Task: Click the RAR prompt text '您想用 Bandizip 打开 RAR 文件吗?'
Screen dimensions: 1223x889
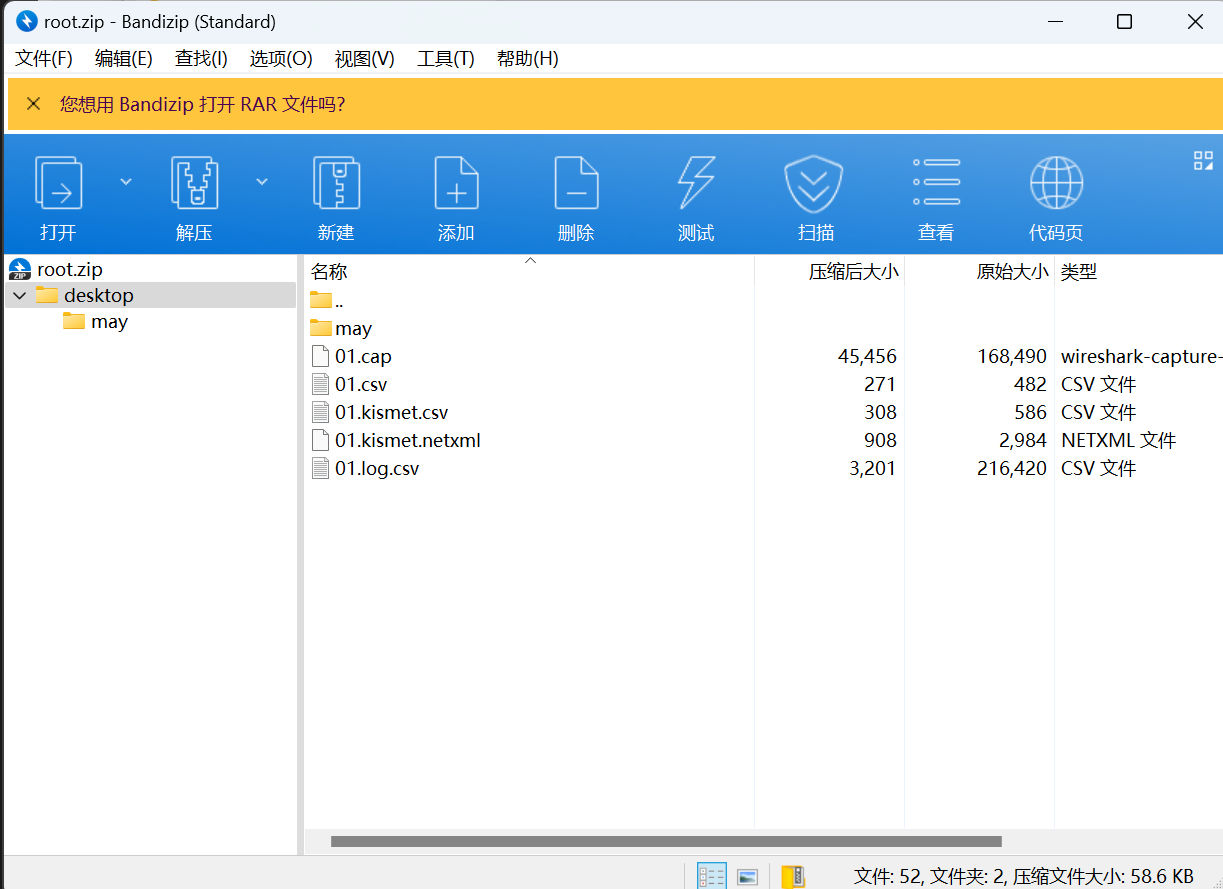Action: point(203,104)
